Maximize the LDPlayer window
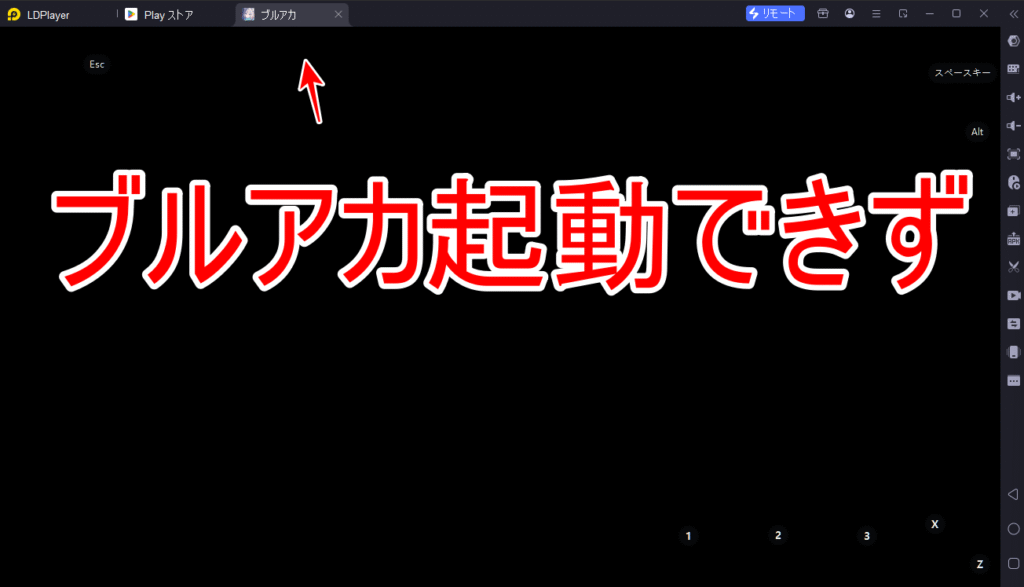The height and width of the screenshot is (587, 1024). click(956, 13)
